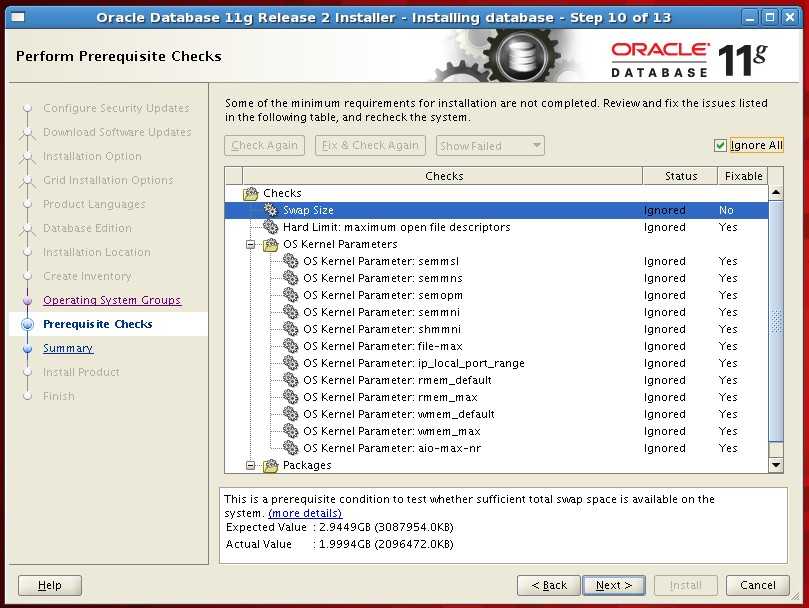Select OS Kernel Parameter: ip_local_port_range row
809x608 pixels.
click(496, 363)
